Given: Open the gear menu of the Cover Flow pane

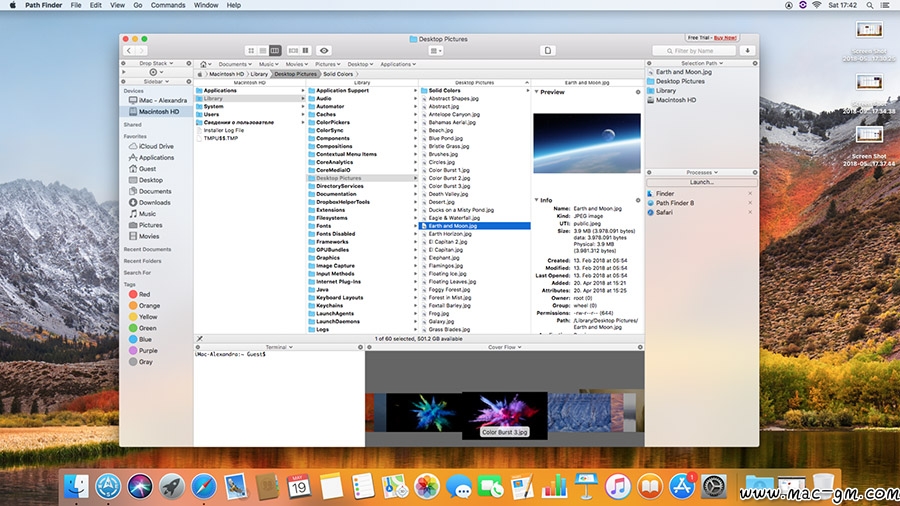Looking at the screenshot, I should [640, 347].
